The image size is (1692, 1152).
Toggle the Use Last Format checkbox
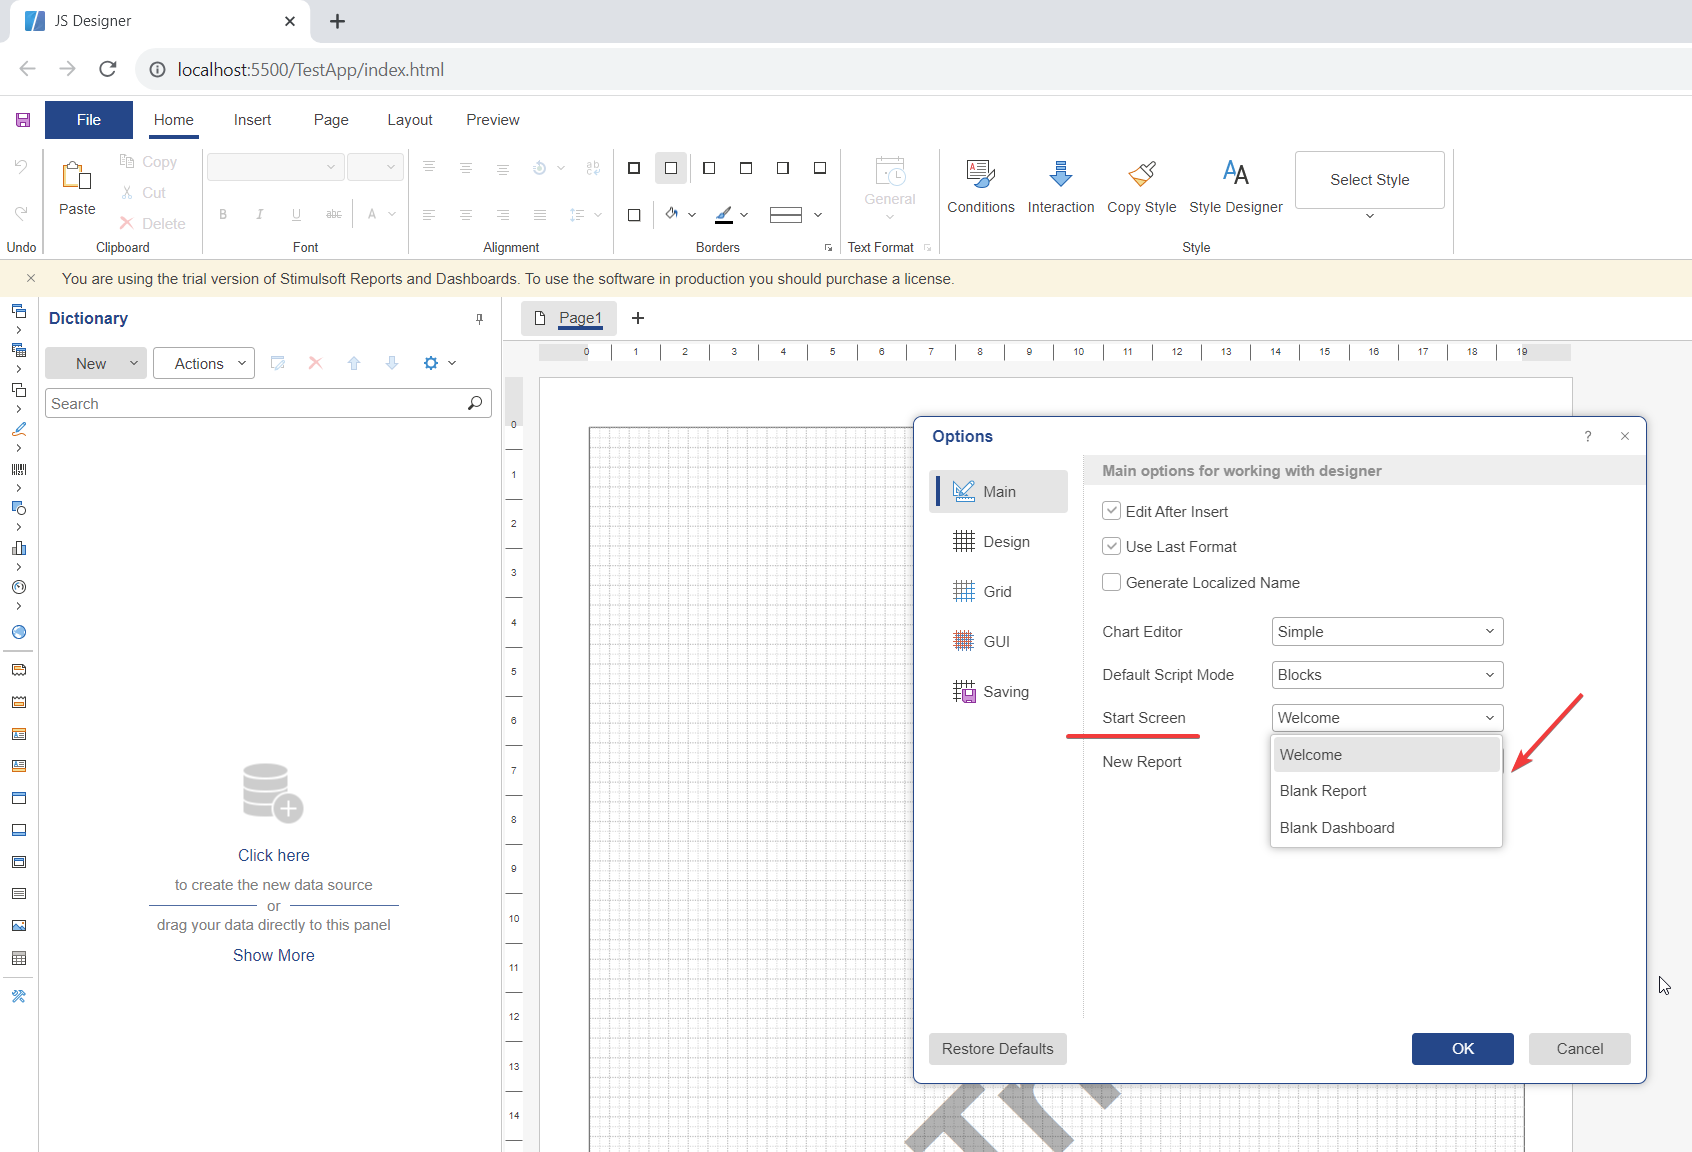click(x=1111, y=546)
